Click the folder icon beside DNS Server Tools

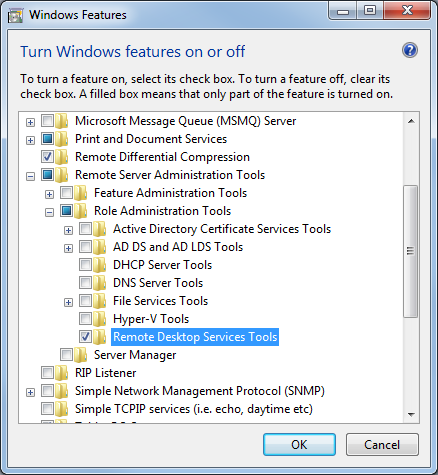click(99, 283)
